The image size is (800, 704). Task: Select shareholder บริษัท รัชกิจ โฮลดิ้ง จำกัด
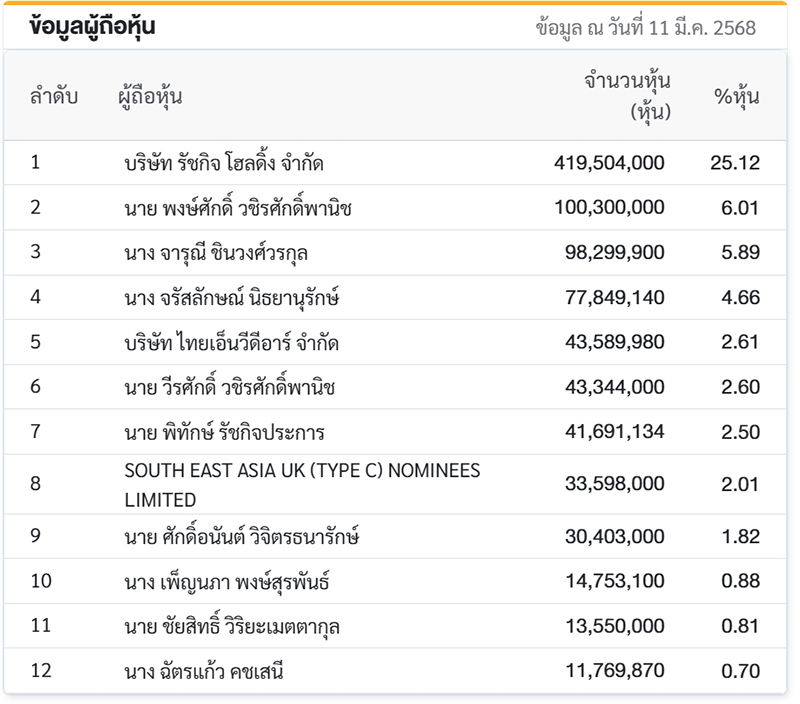[223, 163]
